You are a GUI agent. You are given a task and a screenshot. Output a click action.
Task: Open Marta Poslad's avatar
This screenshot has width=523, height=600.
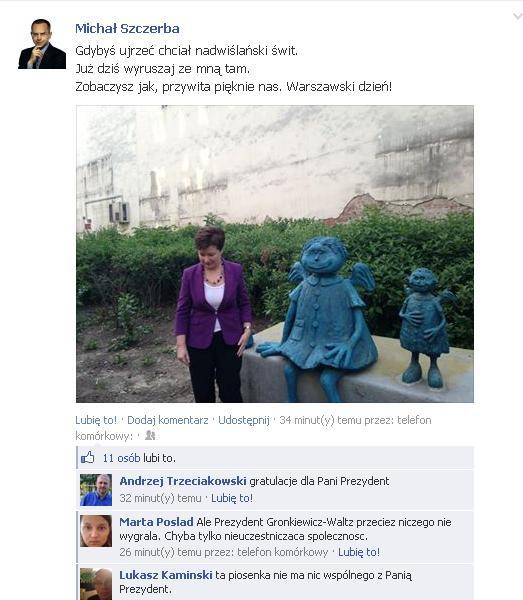tap(96, 531)
